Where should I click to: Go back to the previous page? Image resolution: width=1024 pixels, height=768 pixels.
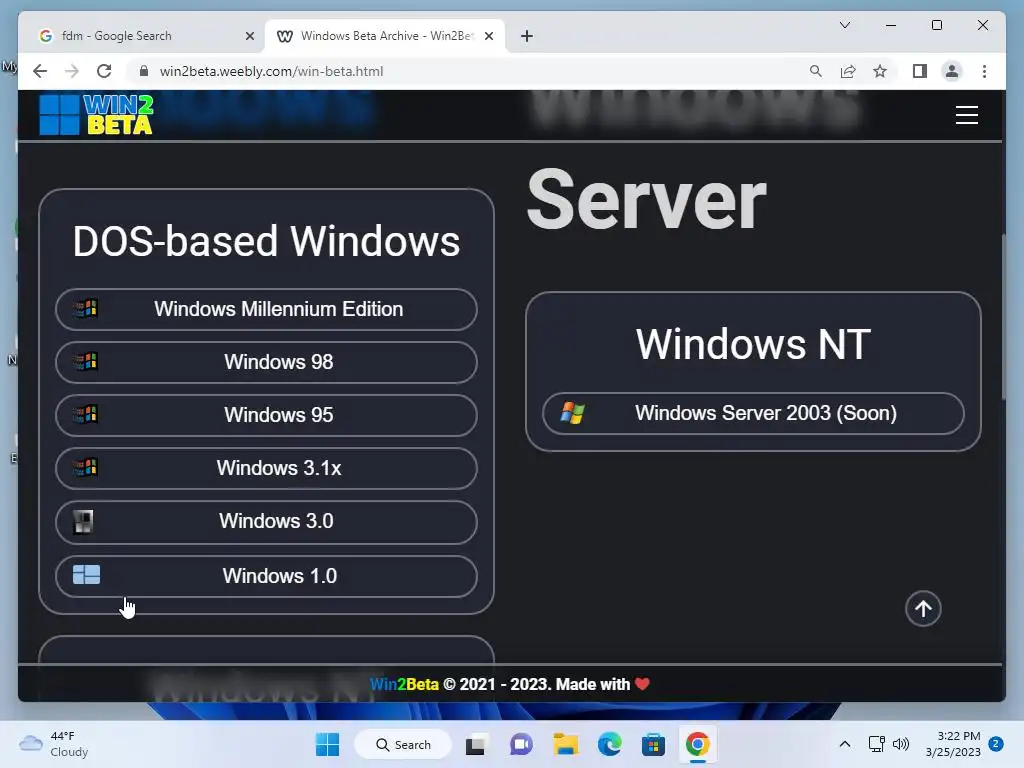(40, 71)
